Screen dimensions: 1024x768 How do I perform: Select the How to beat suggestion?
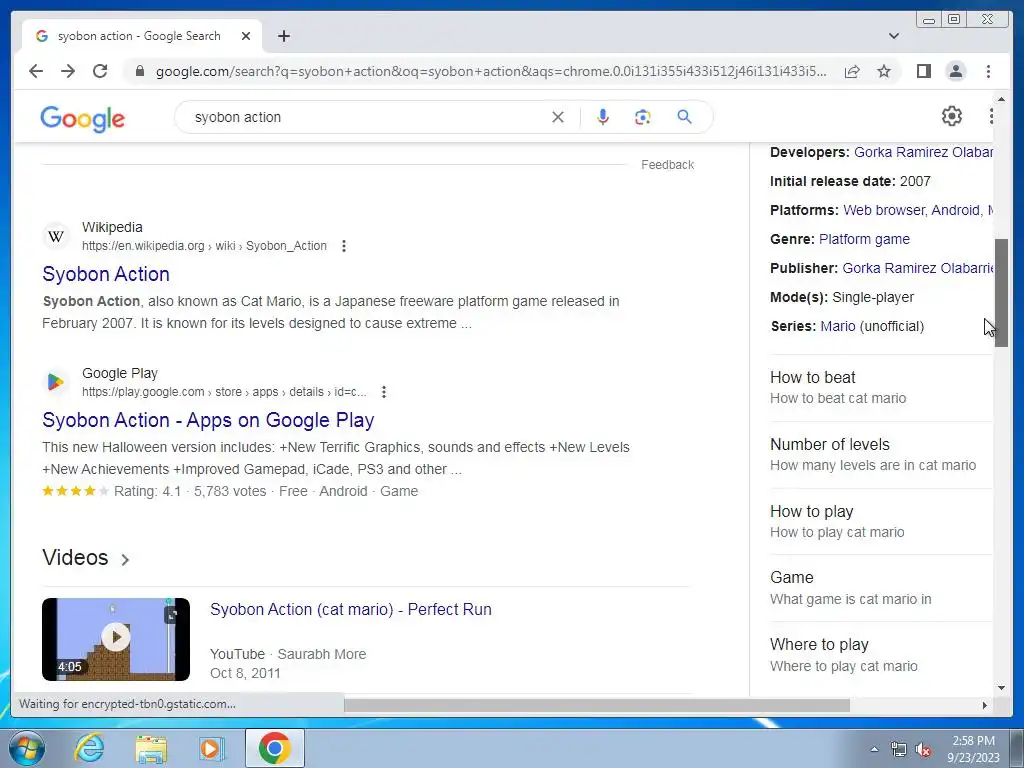pos(880,388)
